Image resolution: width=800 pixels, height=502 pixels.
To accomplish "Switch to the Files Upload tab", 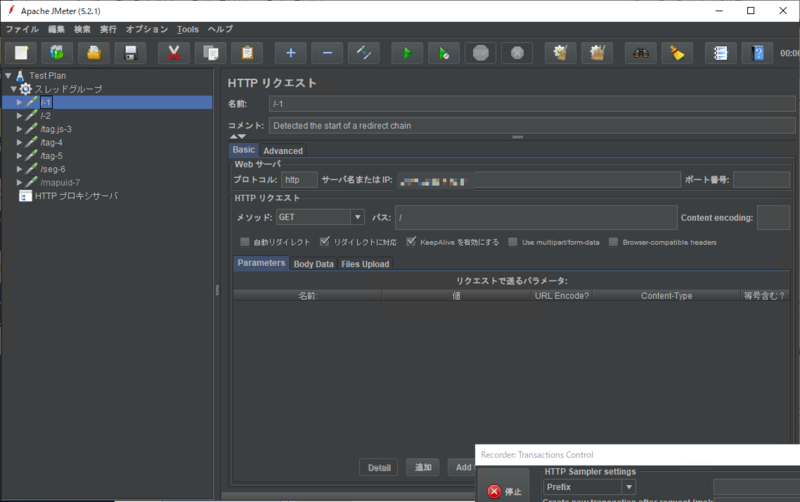I will (365, 264).
